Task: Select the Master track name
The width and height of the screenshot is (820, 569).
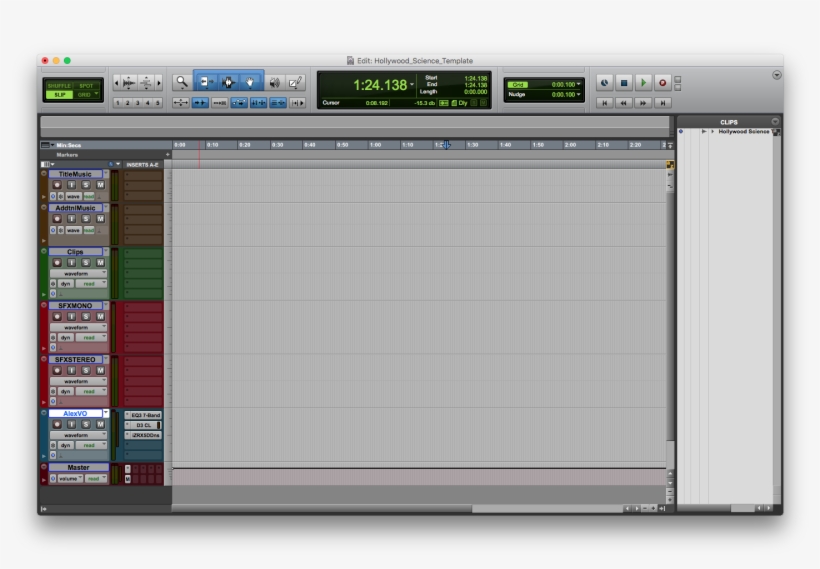Action: (78, 468)
